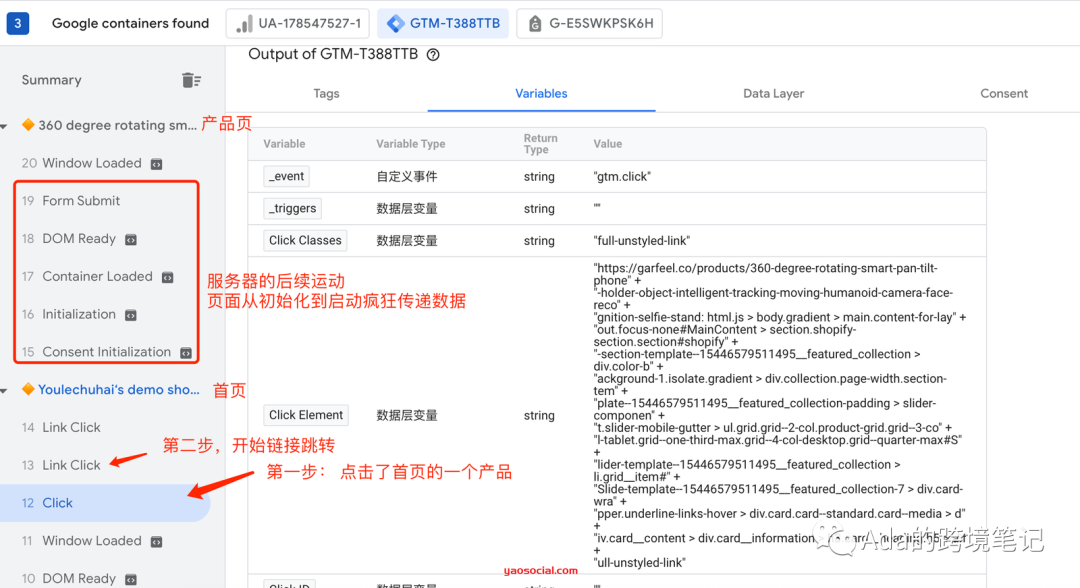Image resolution: width=1080 pixels, height=588 pixels.
Task: Open the UA-178547527-1 Analytics container
Action: point(297,22)
